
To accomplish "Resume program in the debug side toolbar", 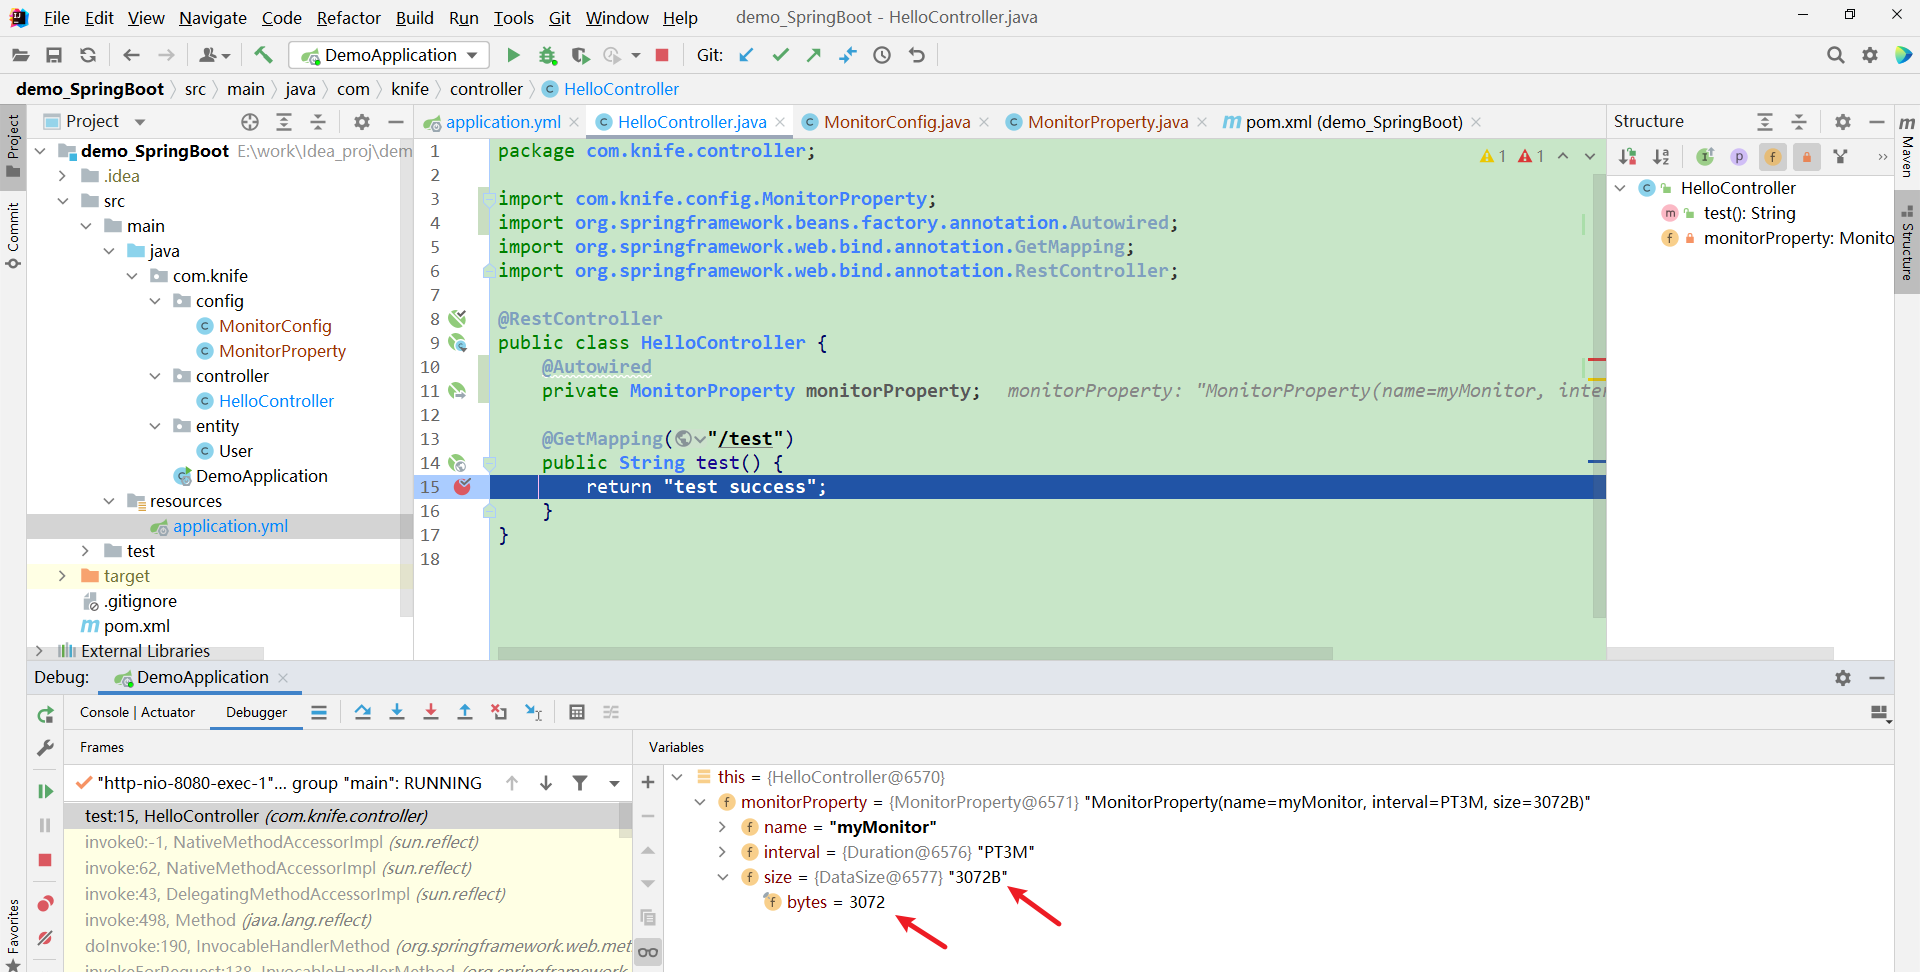I will tap(45, 791).
